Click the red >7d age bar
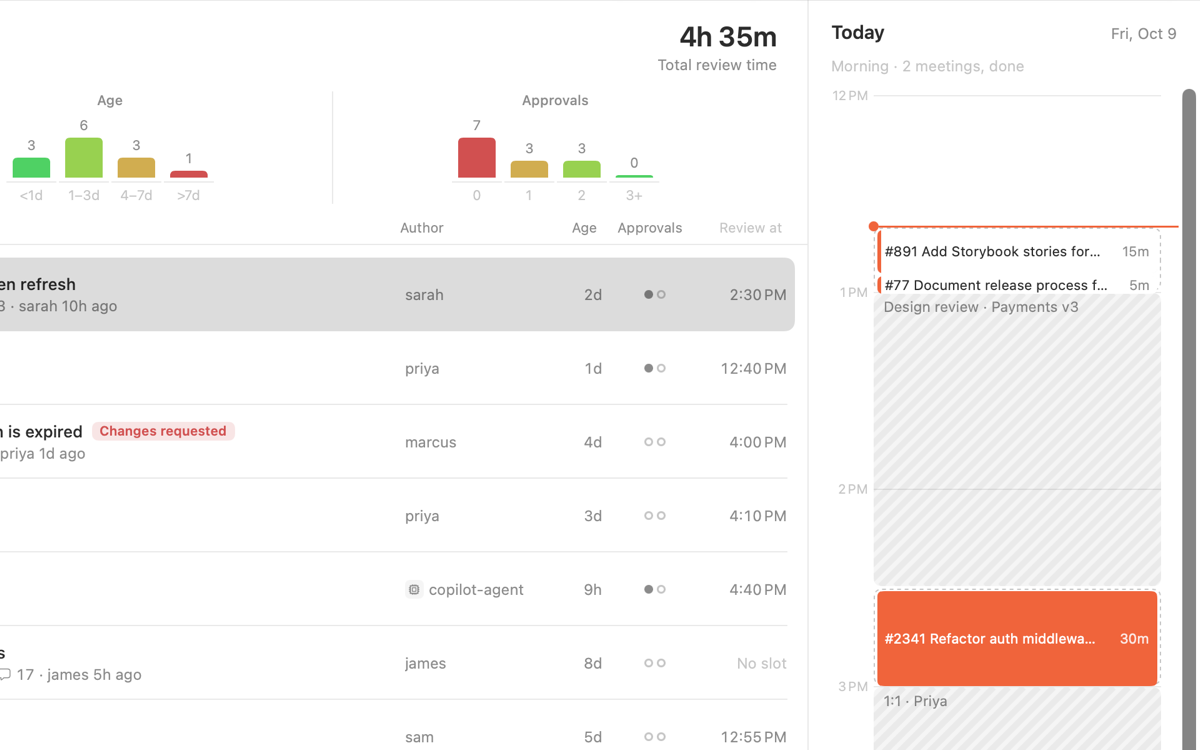The image size is (1200, 750). point(189,174)
